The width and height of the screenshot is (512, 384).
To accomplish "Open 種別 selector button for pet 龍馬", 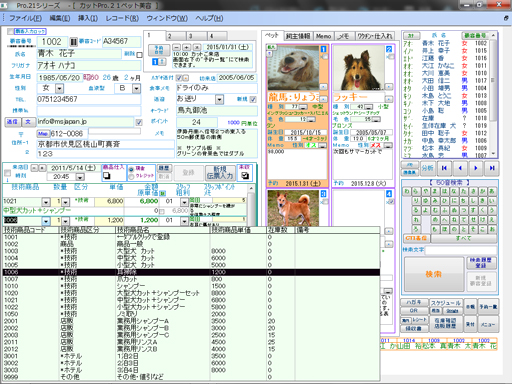I will tap(303, 107).
